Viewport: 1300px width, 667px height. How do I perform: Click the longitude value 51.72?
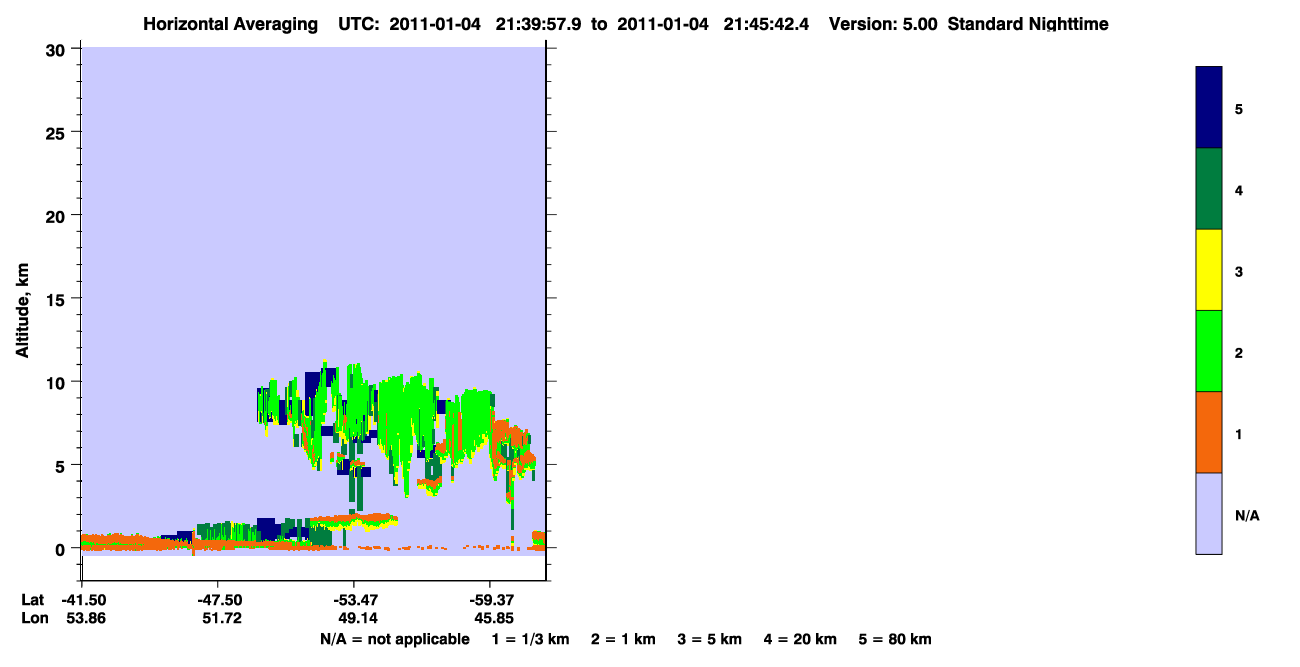(x=221, y=618)
